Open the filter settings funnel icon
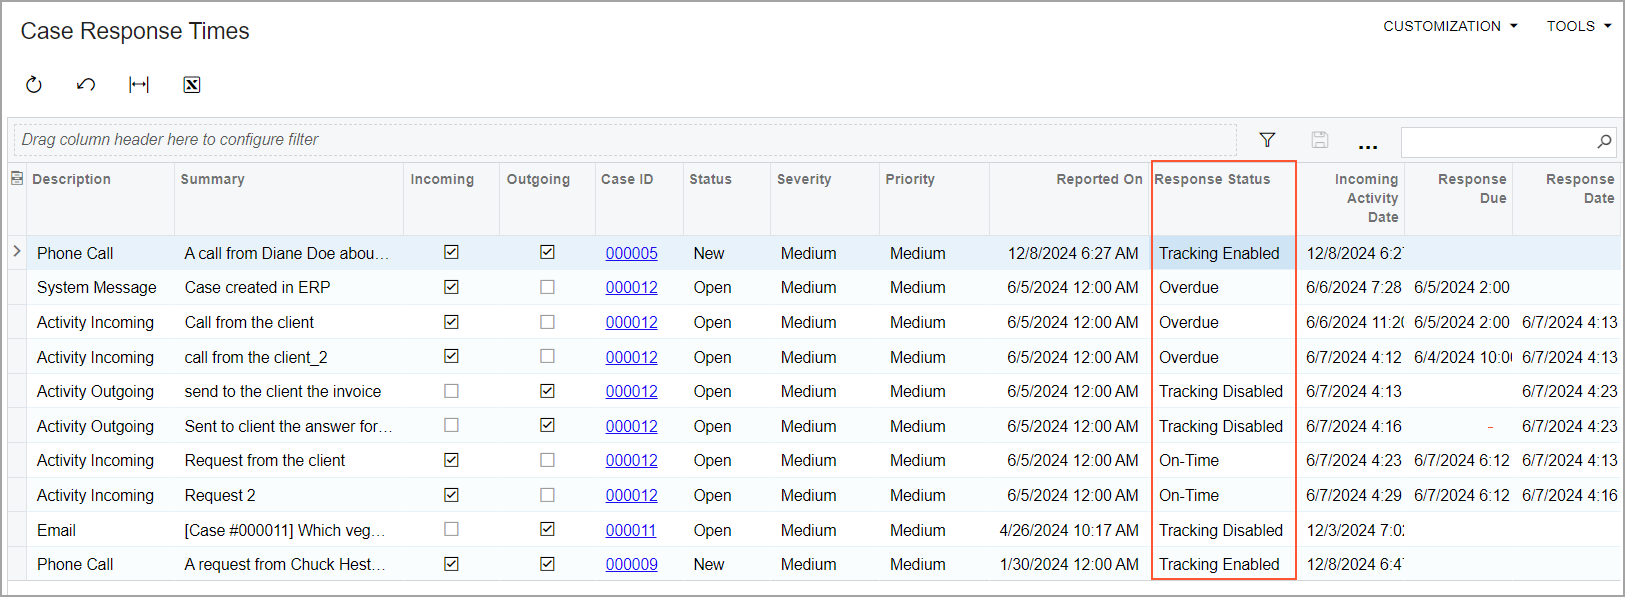The height and width of the screenshot is (597, 1625). tap(1267, 140)
